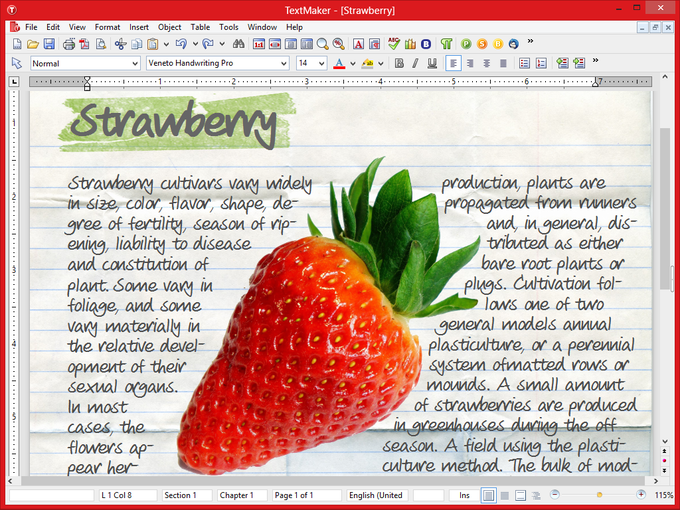Undo the last action
The width and height of the screenshot is (680, 510).
pyautogui.click(x=181, y=44)
